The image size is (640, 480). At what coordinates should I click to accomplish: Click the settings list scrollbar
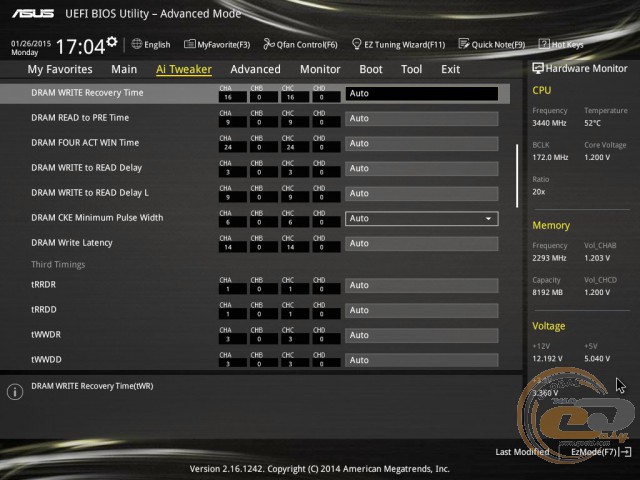517,176
